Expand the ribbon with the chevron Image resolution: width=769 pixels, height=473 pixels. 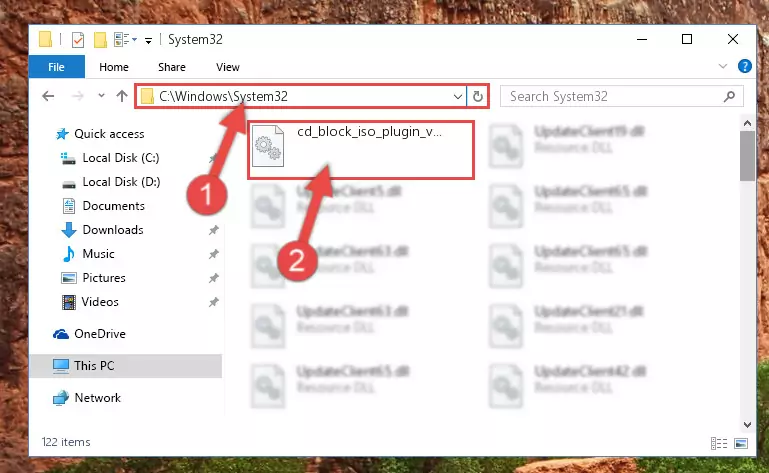click(722, 66)
